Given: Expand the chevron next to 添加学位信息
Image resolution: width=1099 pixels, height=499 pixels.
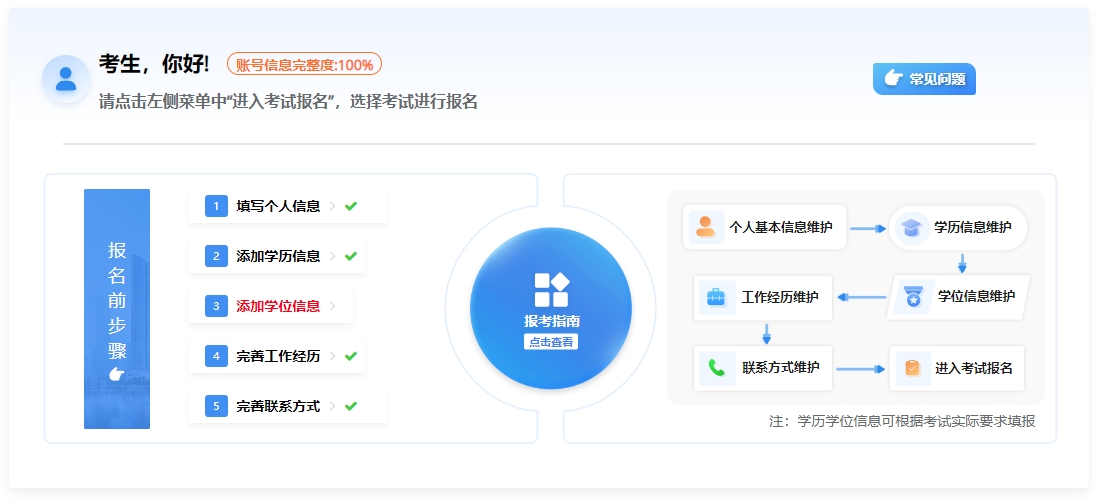Looking at the screenshot, I should tap(333, 306).
